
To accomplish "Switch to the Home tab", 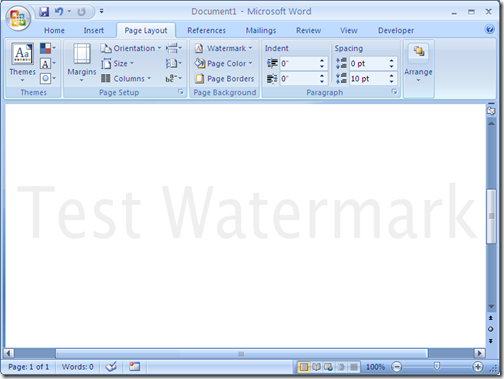I will tap(54, 30).
